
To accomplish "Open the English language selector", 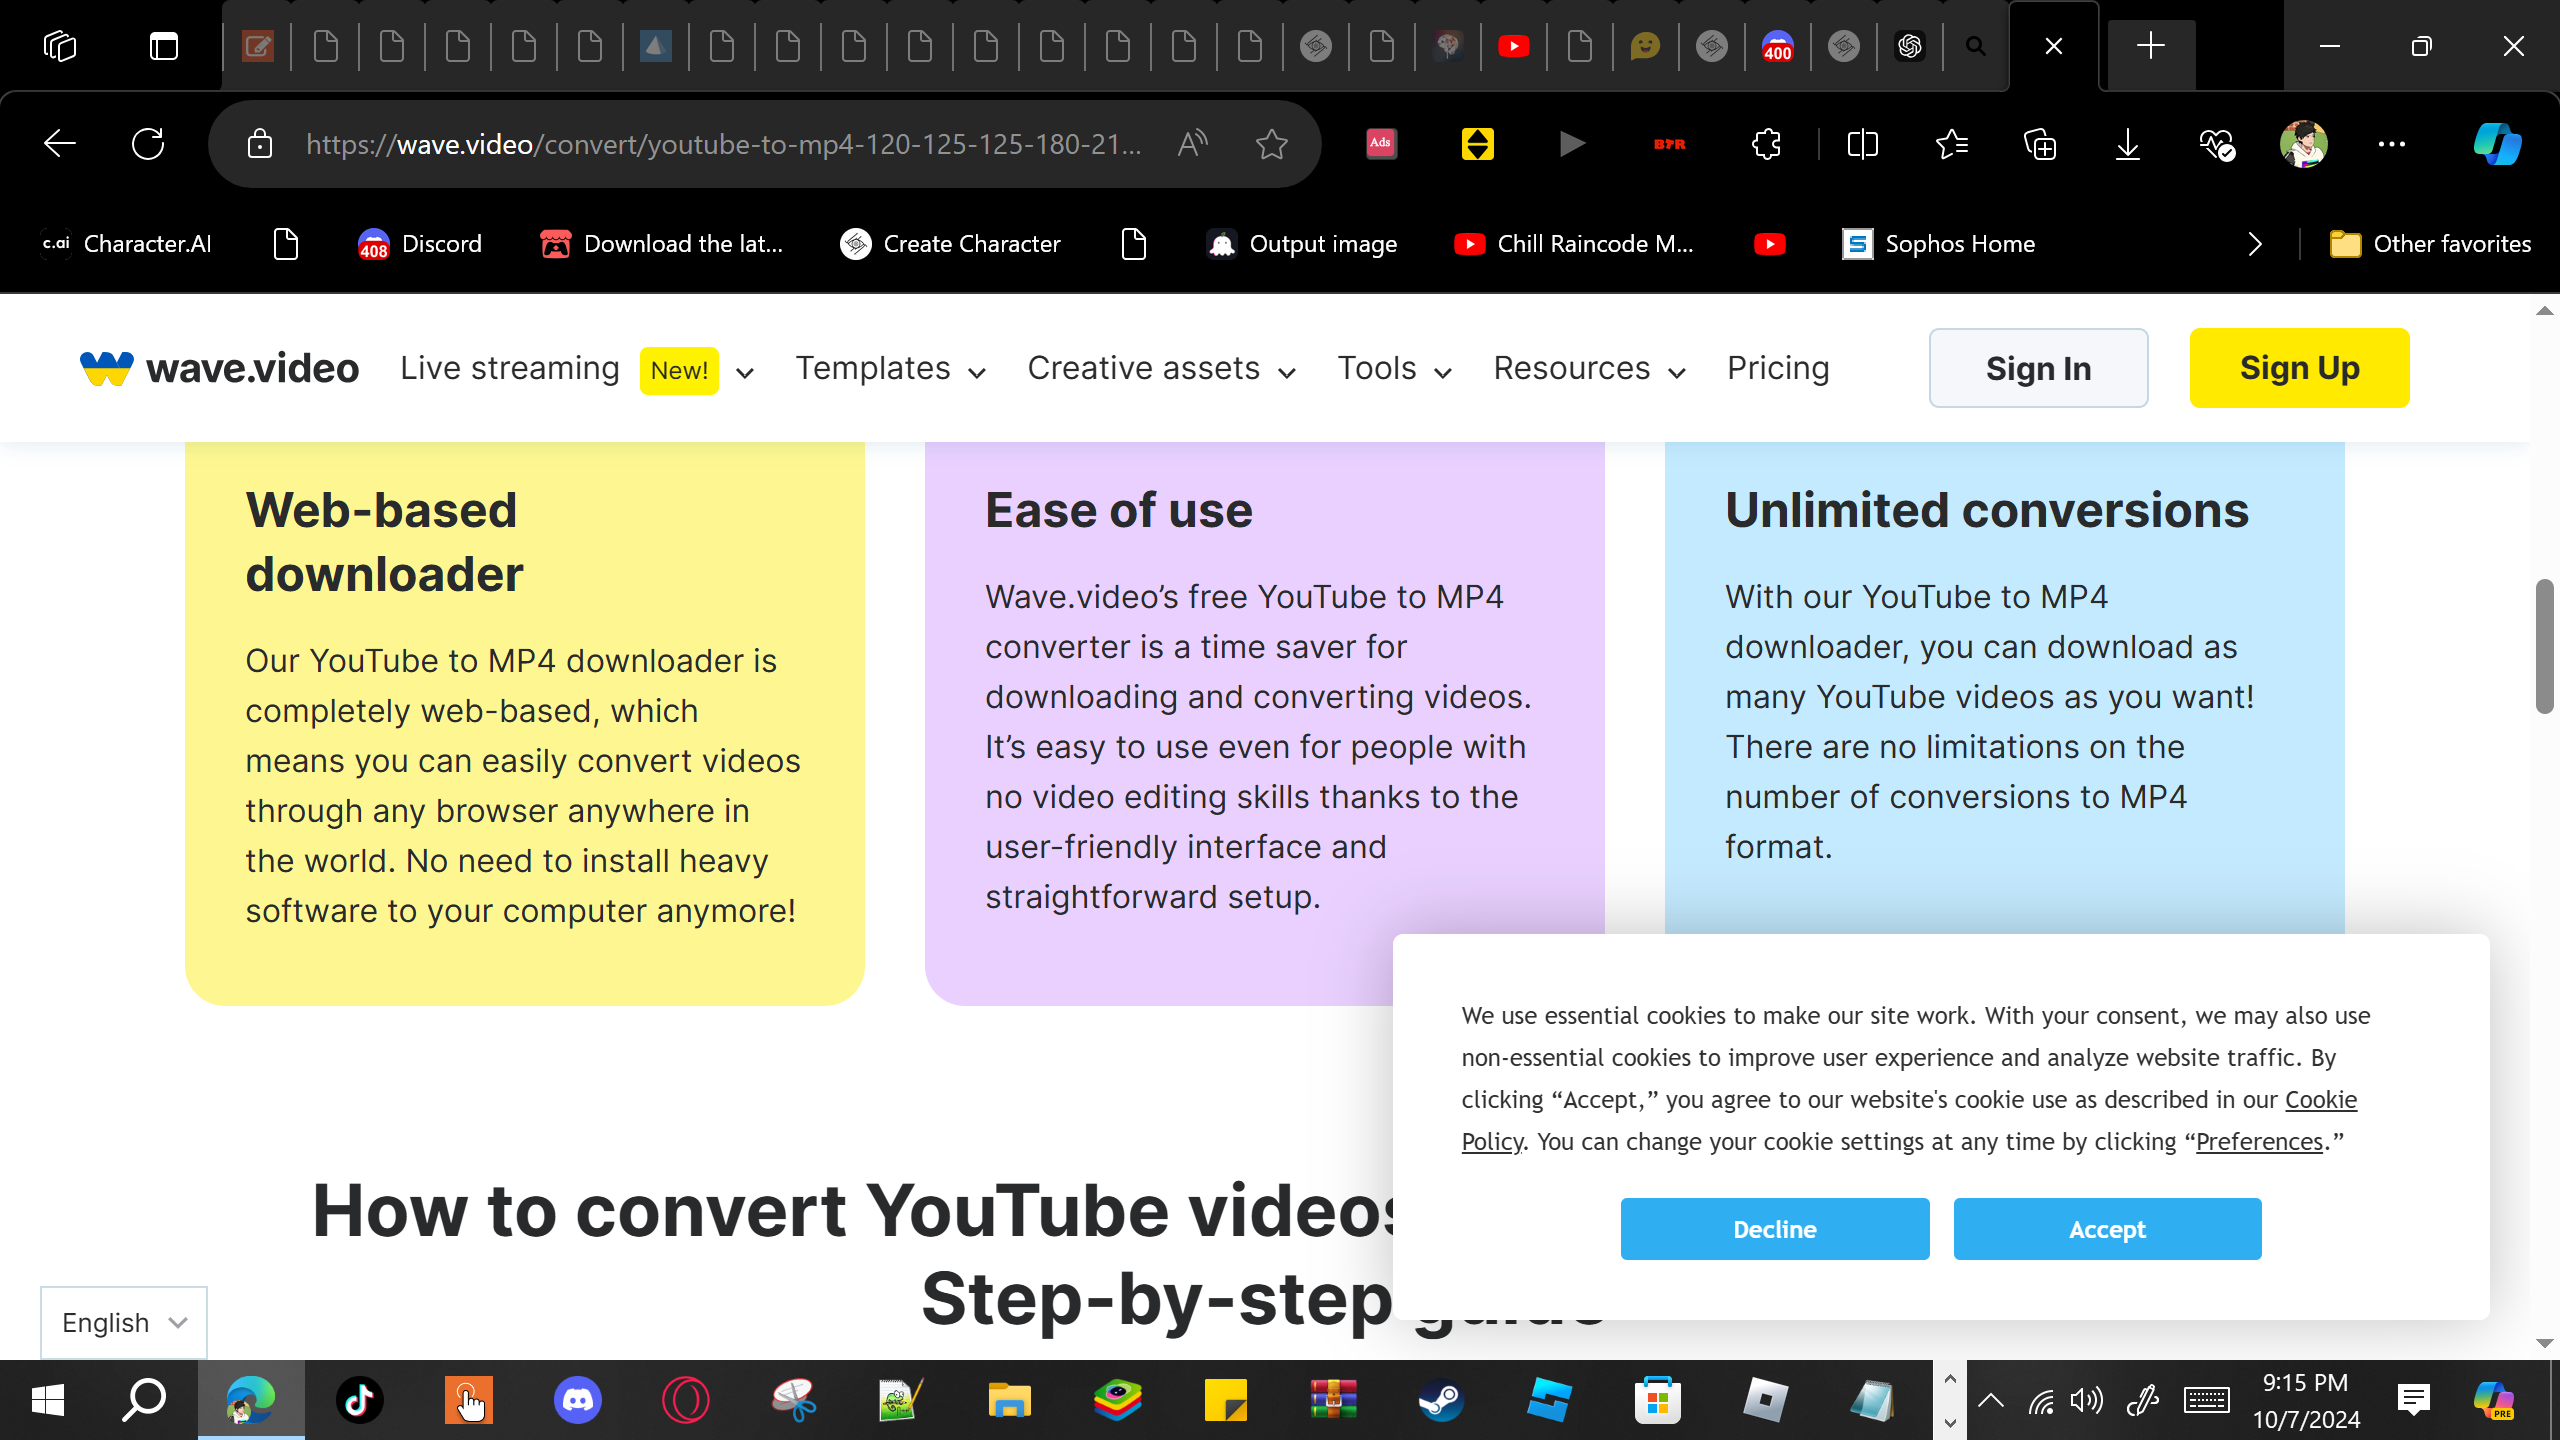I will (x=124, y=1322).
